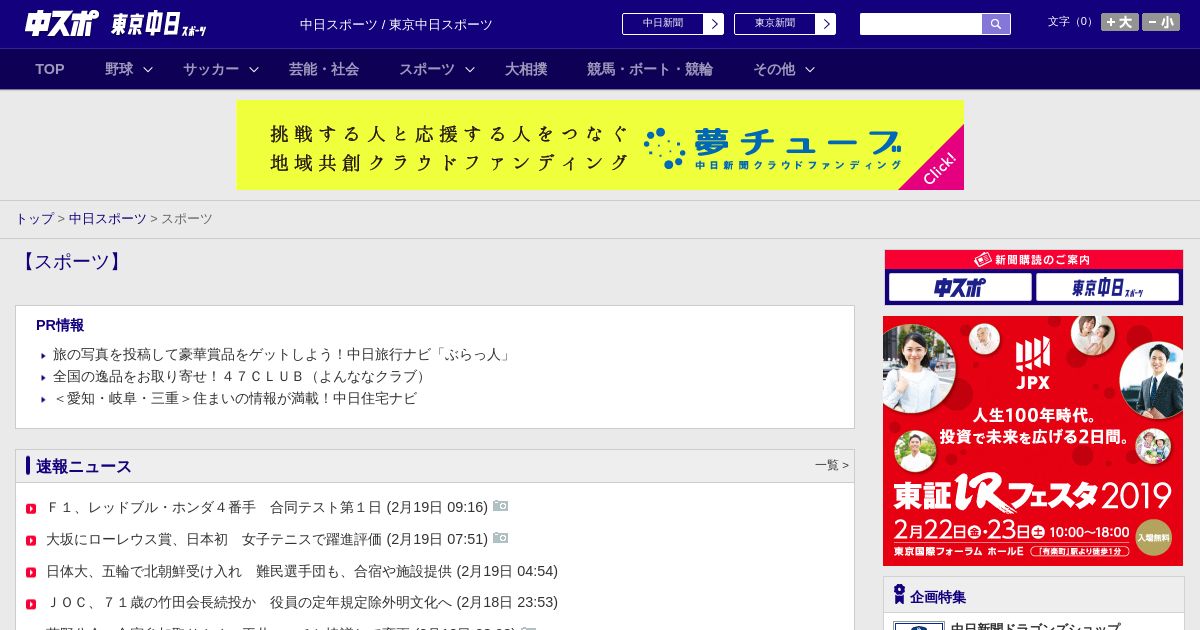
Task: Click red bullet icon for ＪＯＣ article
Action: (x=31, y=604)
